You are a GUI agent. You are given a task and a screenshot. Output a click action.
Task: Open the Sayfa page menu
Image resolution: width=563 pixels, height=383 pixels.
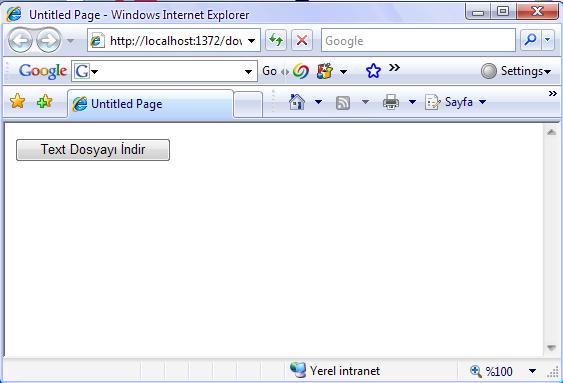(455, 102)
